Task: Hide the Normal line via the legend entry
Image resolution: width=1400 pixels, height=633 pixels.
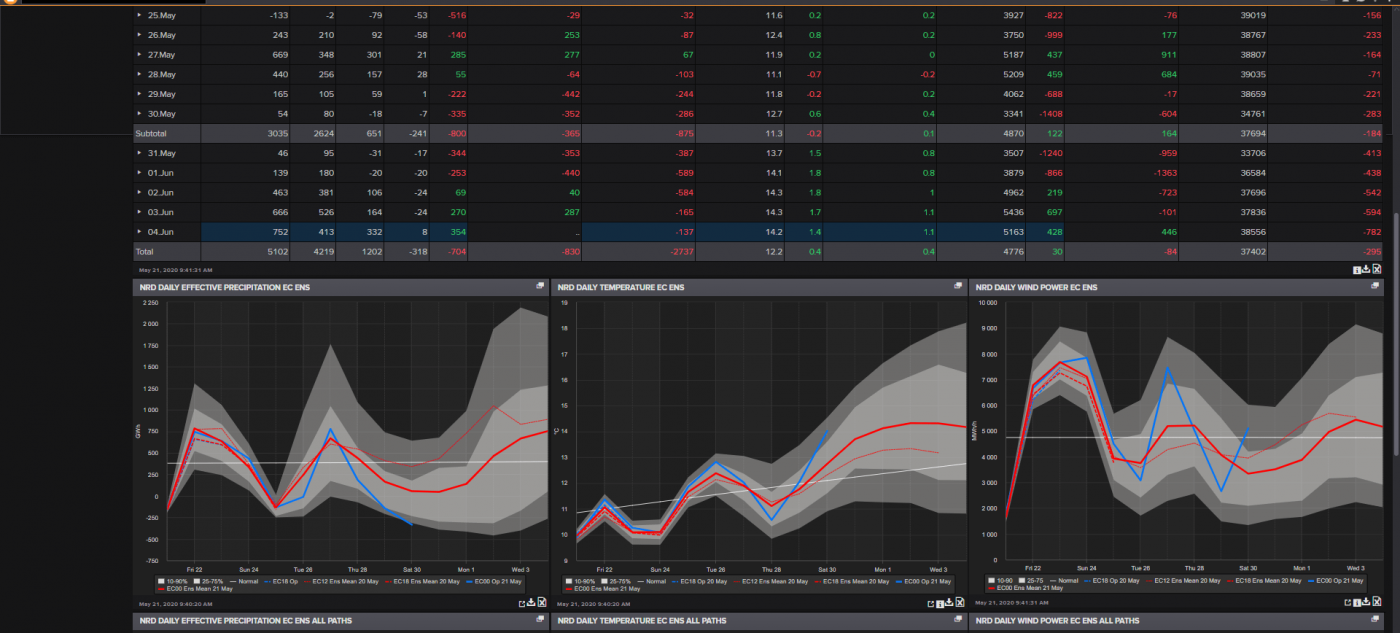Action: coord(250,582)
